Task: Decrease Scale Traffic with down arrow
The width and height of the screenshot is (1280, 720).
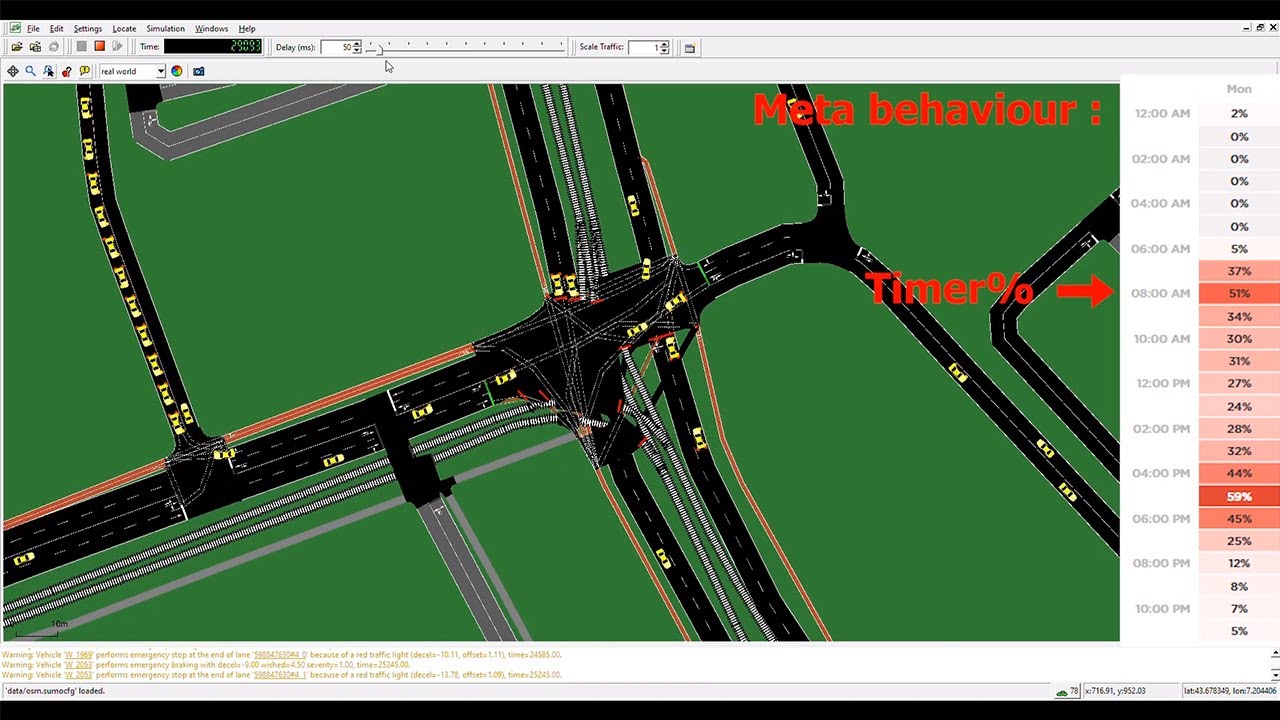Action: click(x=665, y=50)
